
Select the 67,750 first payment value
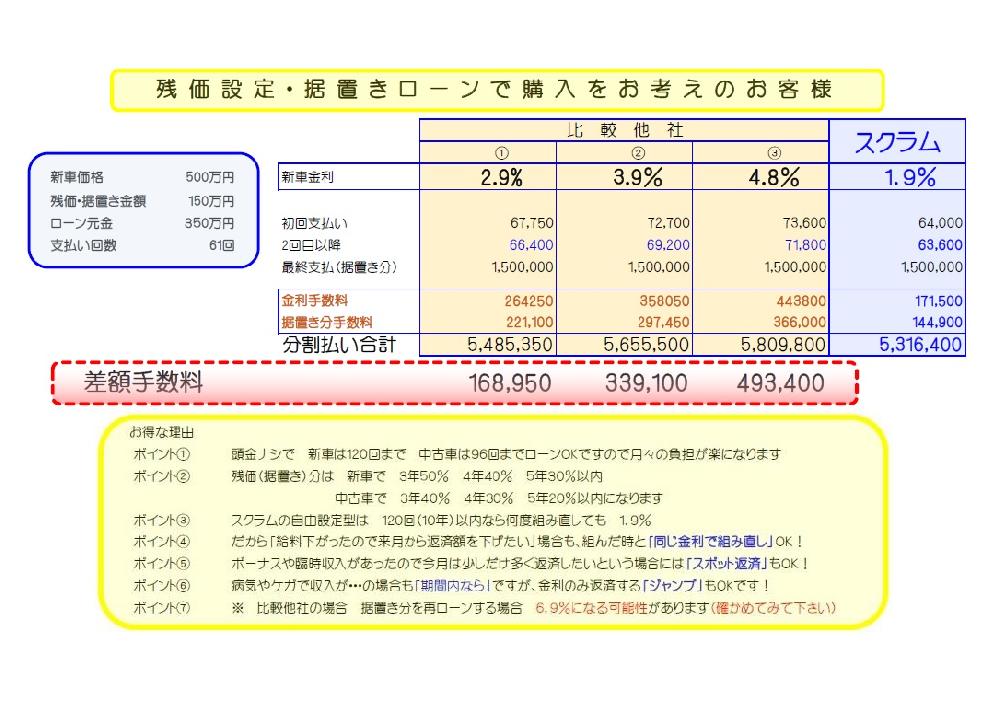click(531, 223)
